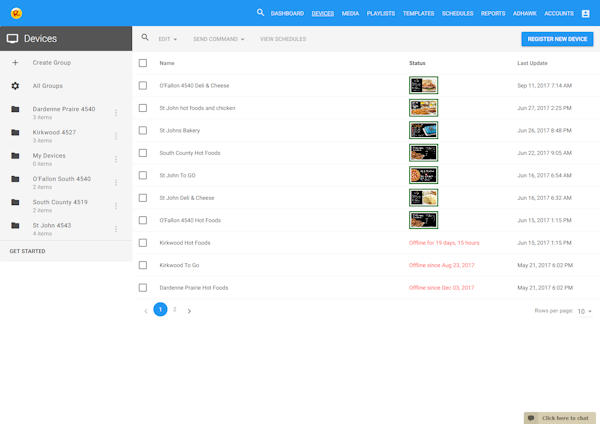Click the O'Fallon South 4540 folder icon
The height and width of the screenshot is (424, 600).
point(15,179)
